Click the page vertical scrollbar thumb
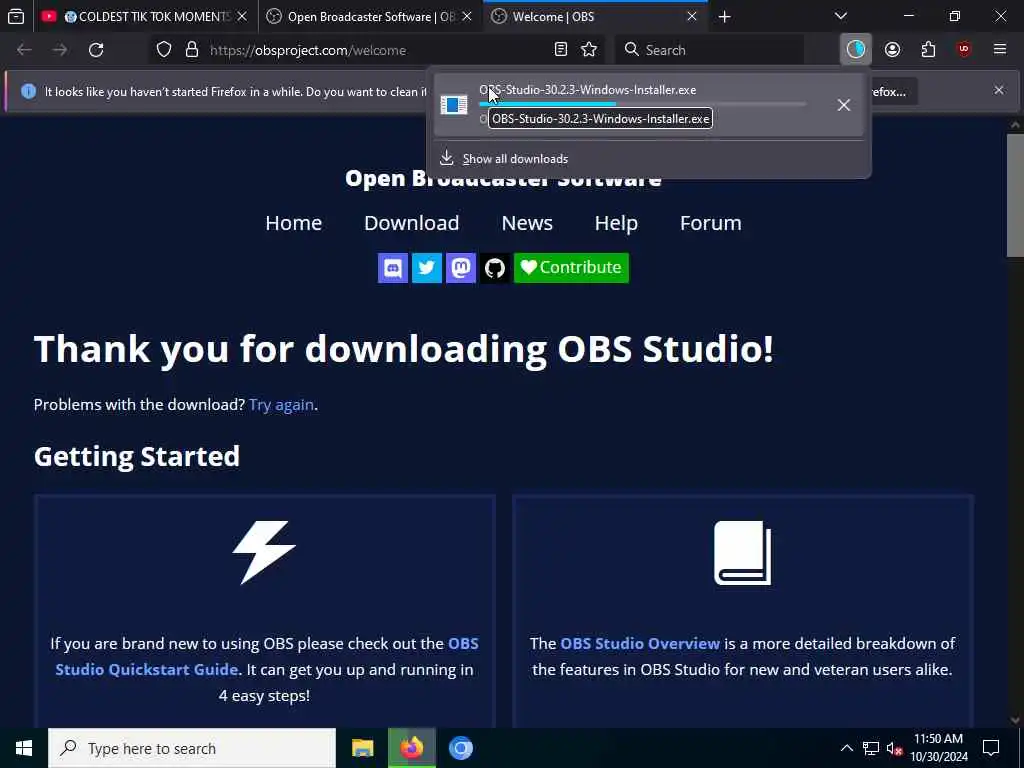 pyautogui.click(x=1015, y=195)
